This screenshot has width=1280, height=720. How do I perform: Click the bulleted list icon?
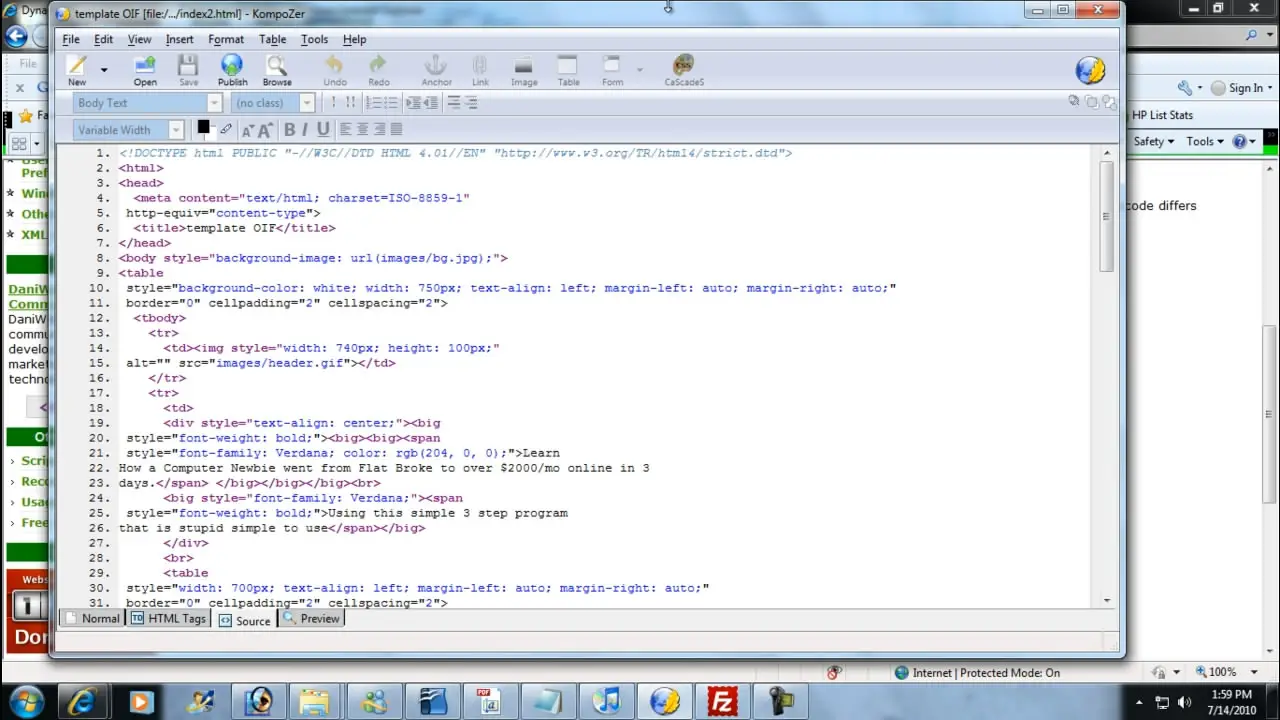[390, 103]
